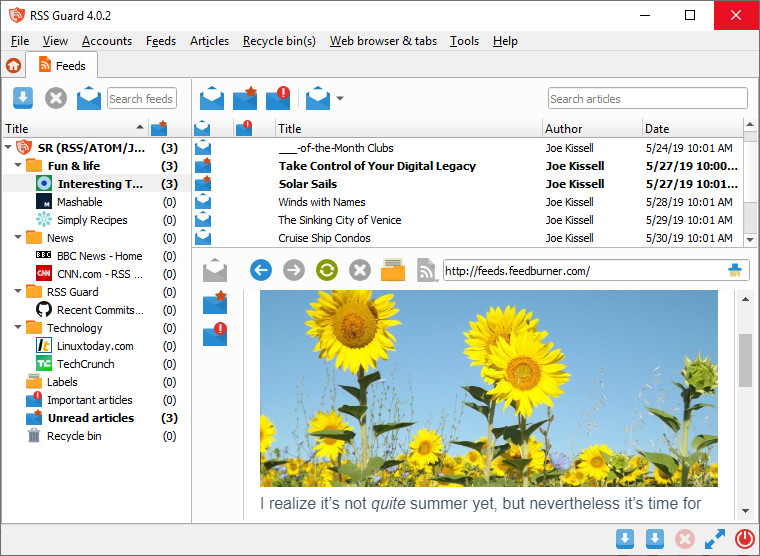This screenshot has height=556, width=760.
Task: Open the Tools menu
Action: [x=464, y=41]
